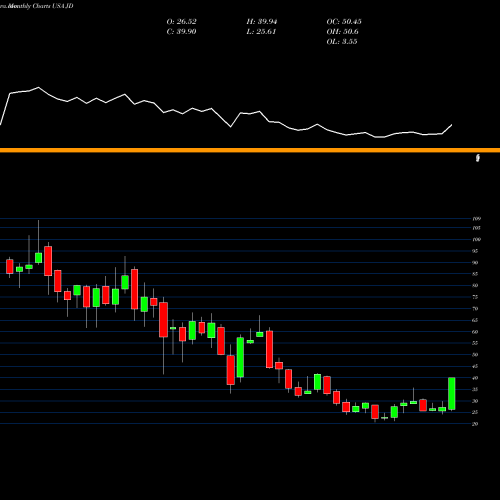Click the 60 price axis label
Image resolution: width=500 pixels, height=500 pixels.
tap(475, 332)
